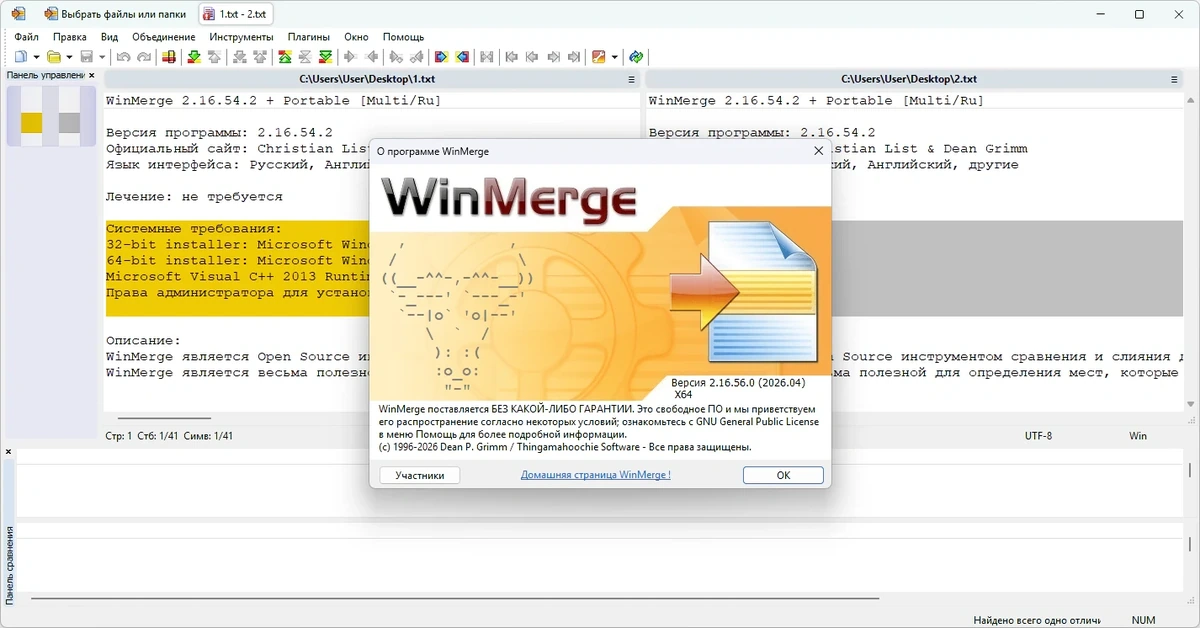Go to first difference icon
This screenshot has width=1200, height=628.
tap(284, 57)
